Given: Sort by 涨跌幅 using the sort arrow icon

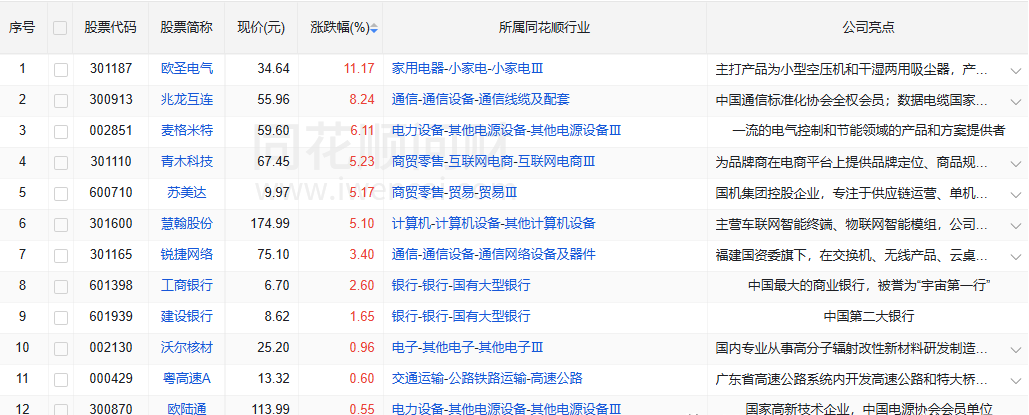Looking at the screenshot, I should [x=374, y=28].
